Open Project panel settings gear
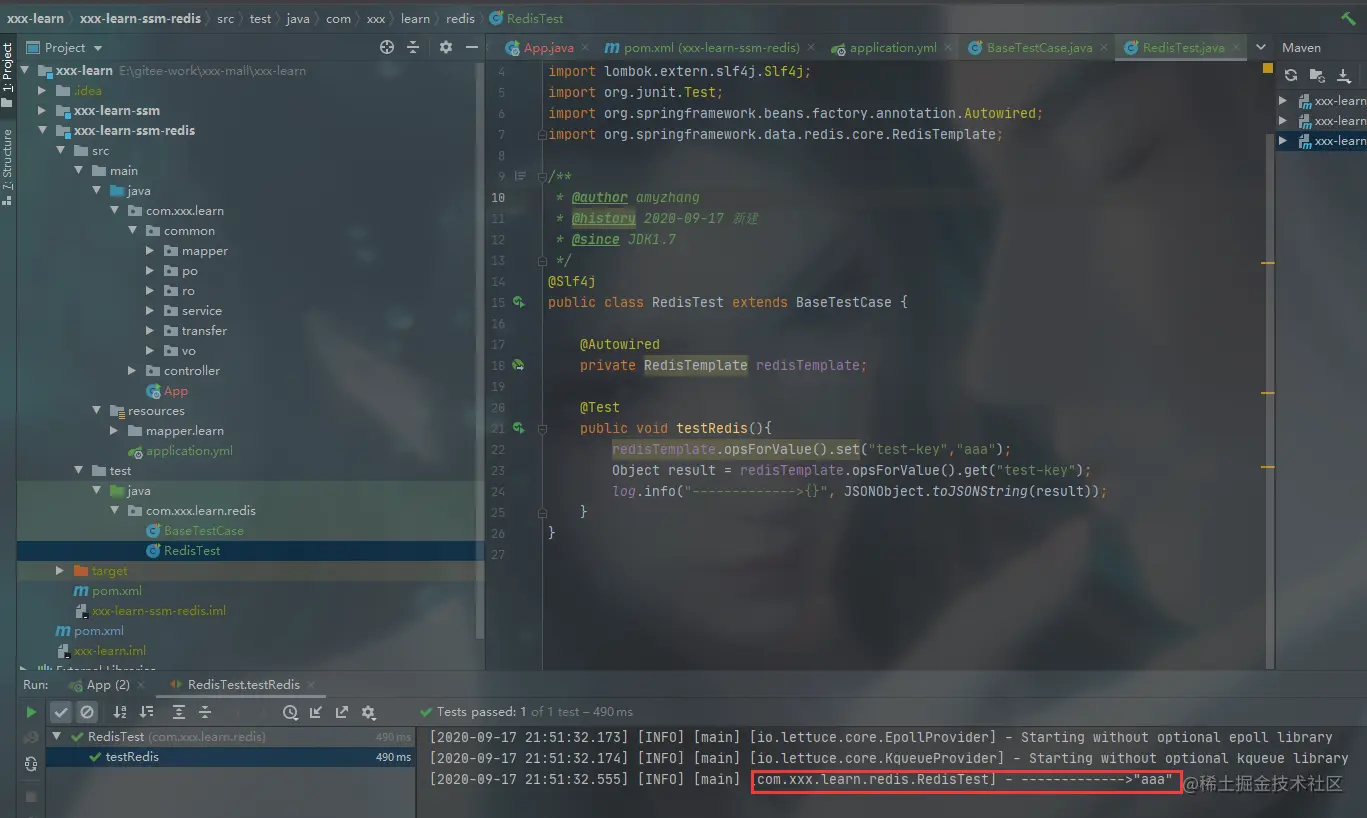The height and width of the screenshot is (818, 1367). [x=446, y=47]
